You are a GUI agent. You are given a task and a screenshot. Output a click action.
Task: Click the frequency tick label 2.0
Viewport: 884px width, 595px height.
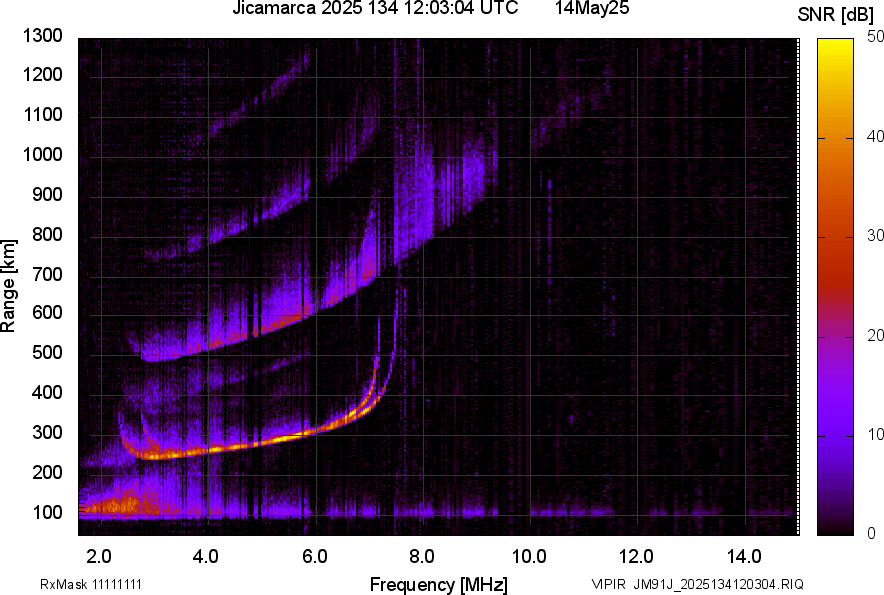(99, 557)
